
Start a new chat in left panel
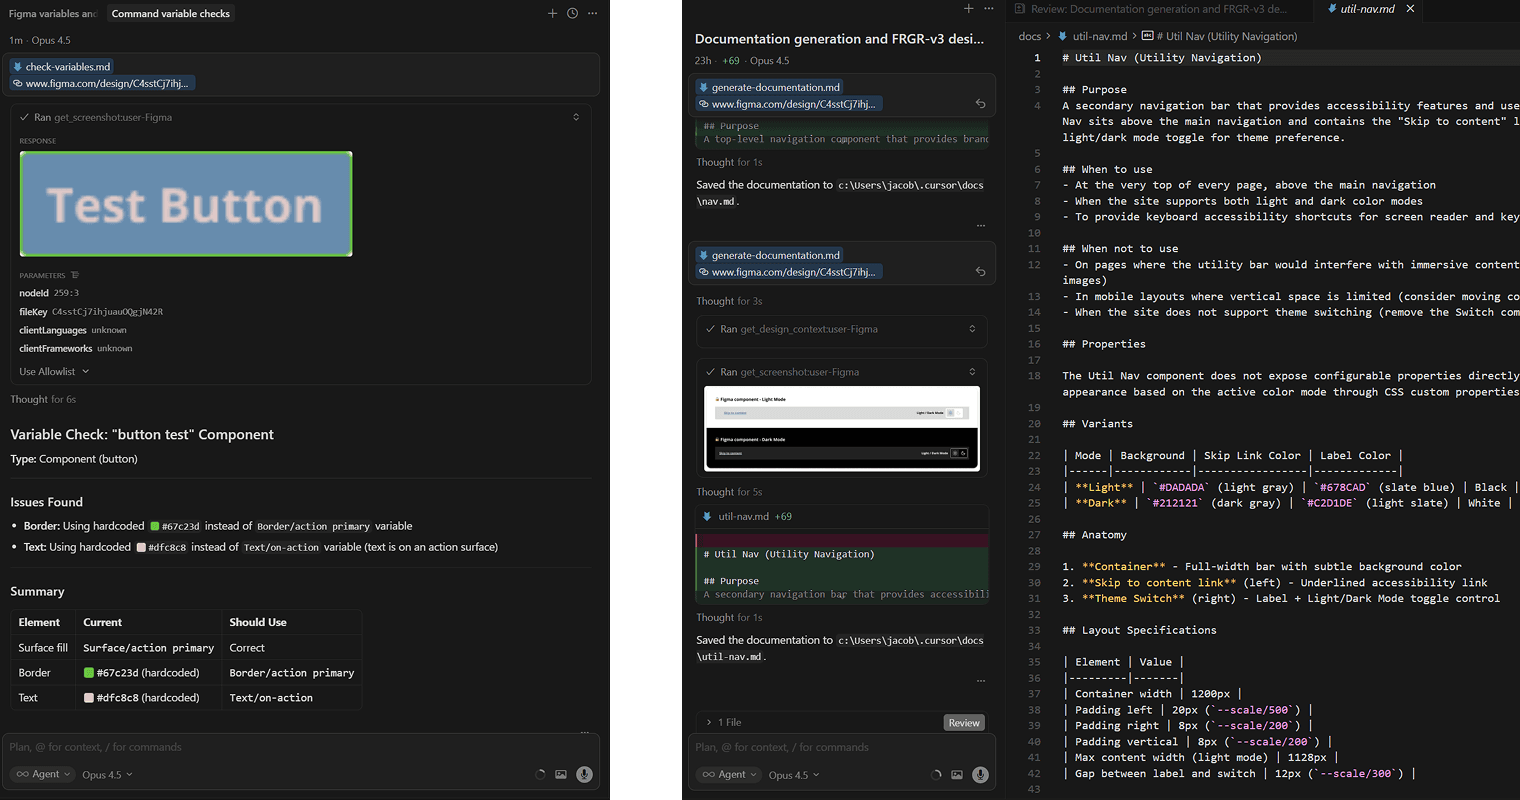click(x=552, y=13)
